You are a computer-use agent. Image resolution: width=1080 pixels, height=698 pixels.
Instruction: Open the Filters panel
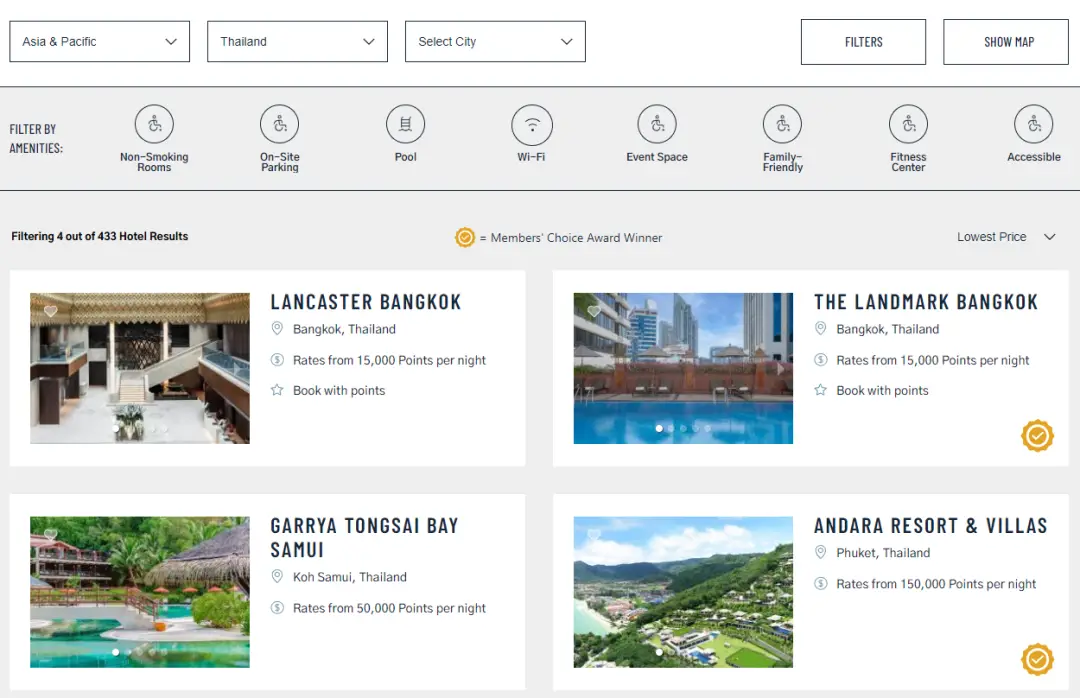(x=863, y=42)
